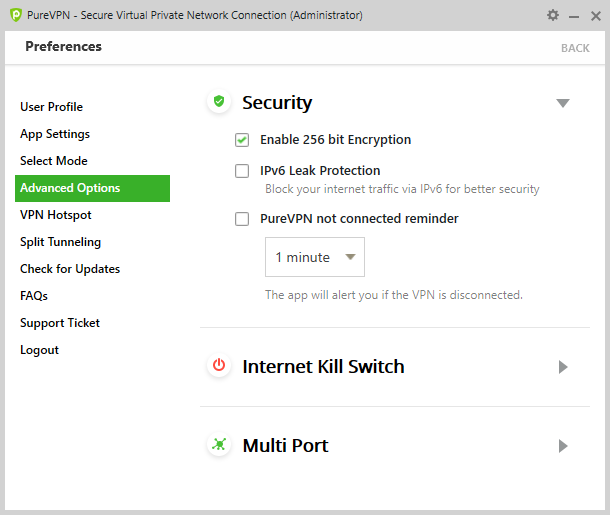Click the green Security shield icon
The height and width of the screenshot is (515, 610).
click(219, 102)
